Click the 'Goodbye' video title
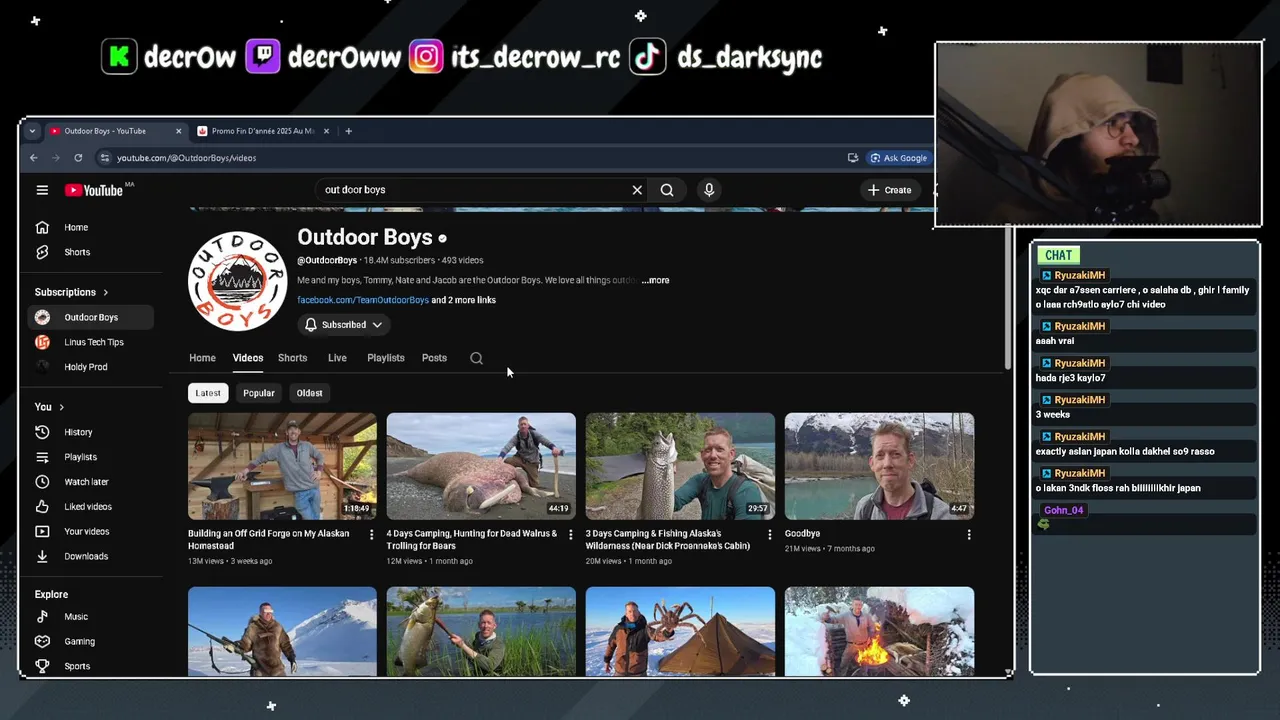Image resolution: width=1280 pixels, height=720 pixels. pos(802,534)
